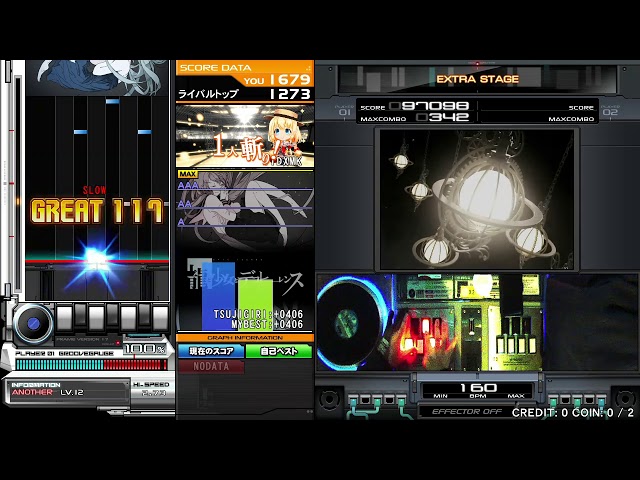Click the yellow MAX label on the graph
Viewport: 640px width, 480px height.
click(187, 174)
